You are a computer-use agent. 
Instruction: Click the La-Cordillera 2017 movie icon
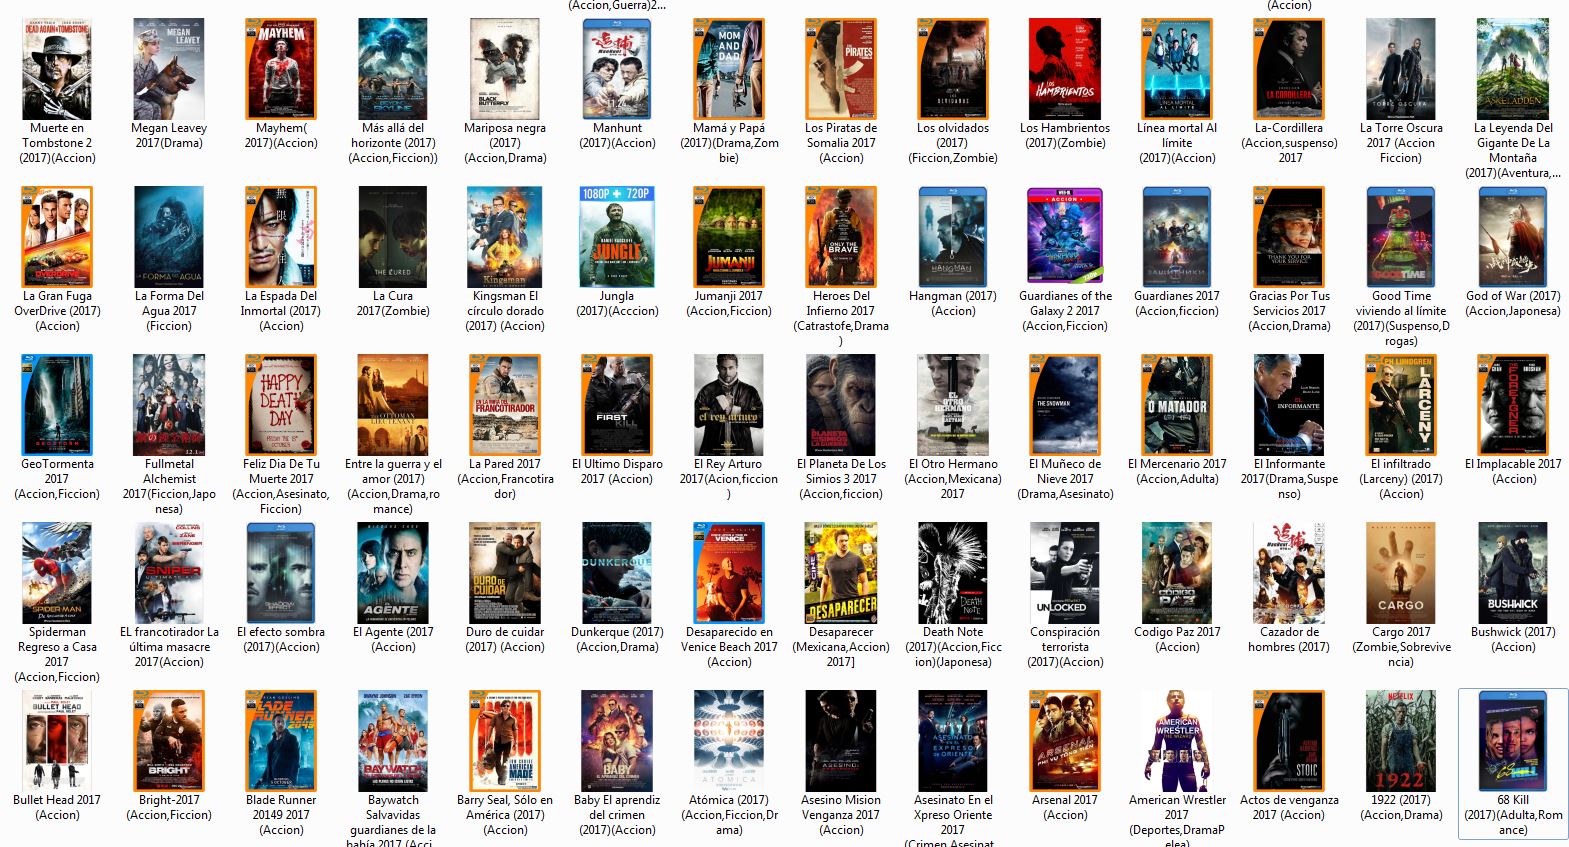(x=1289, y=69)
